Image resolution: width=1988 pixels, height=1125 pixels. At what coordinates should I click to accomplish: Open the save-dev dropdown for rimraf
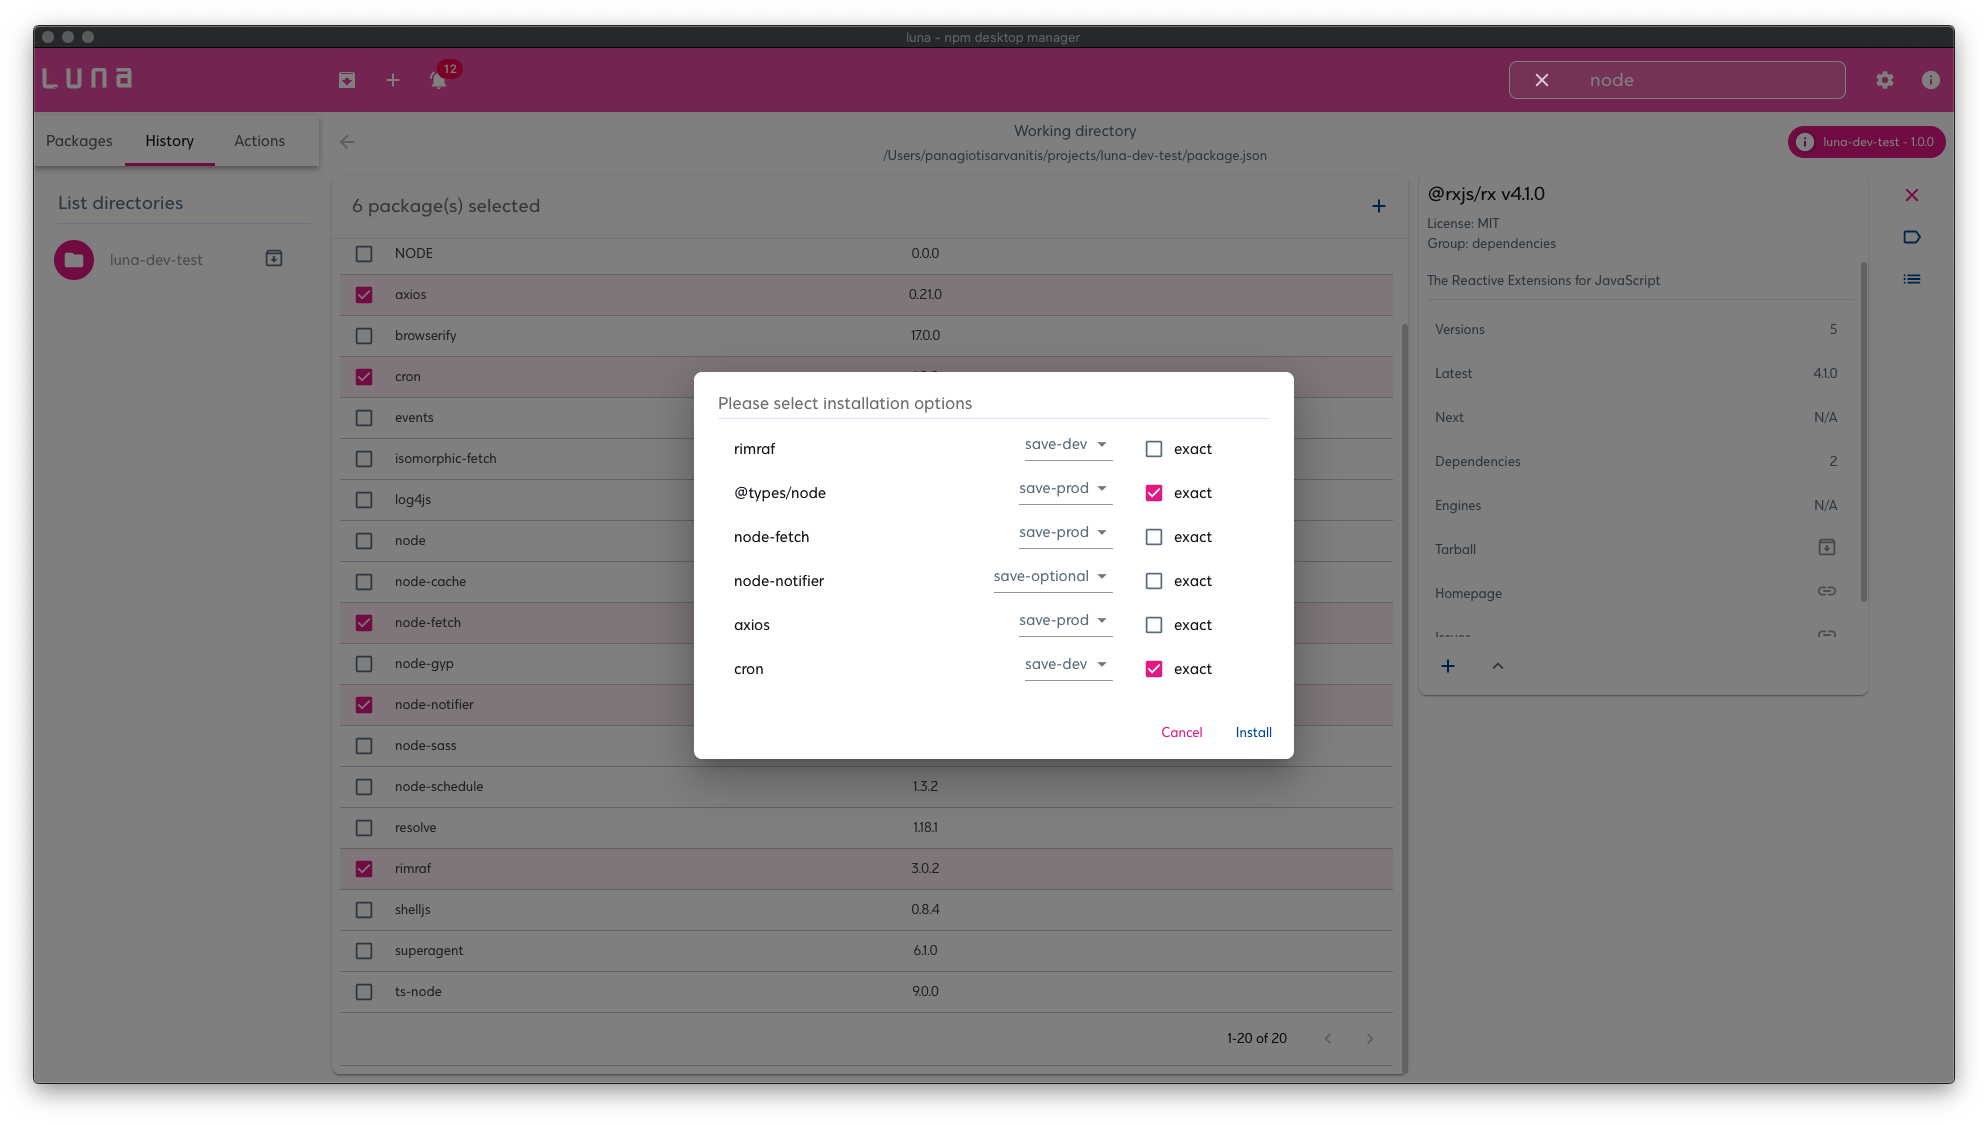(x=1067, y=445)
